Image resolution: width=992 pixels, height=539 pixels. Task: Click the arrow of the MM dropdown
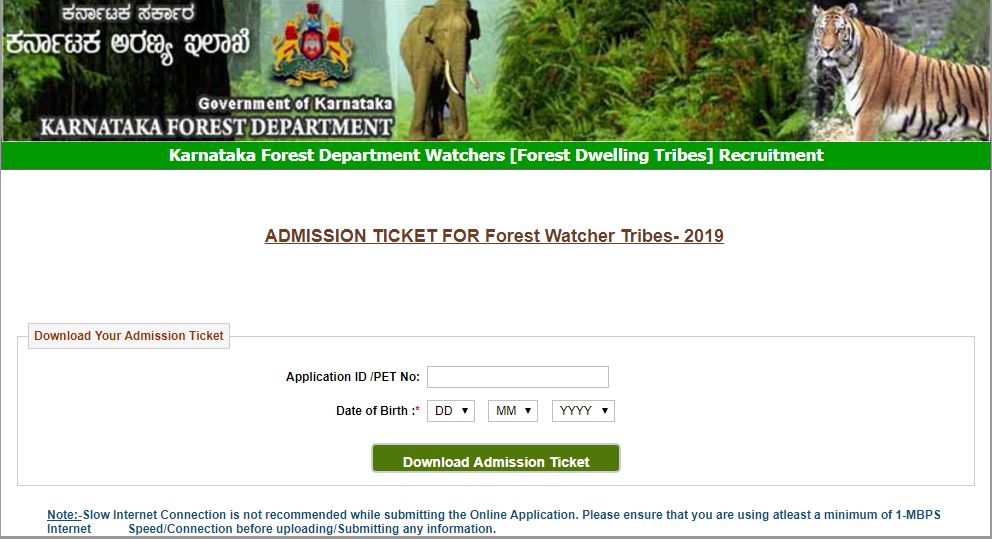[x=528, y=411]
